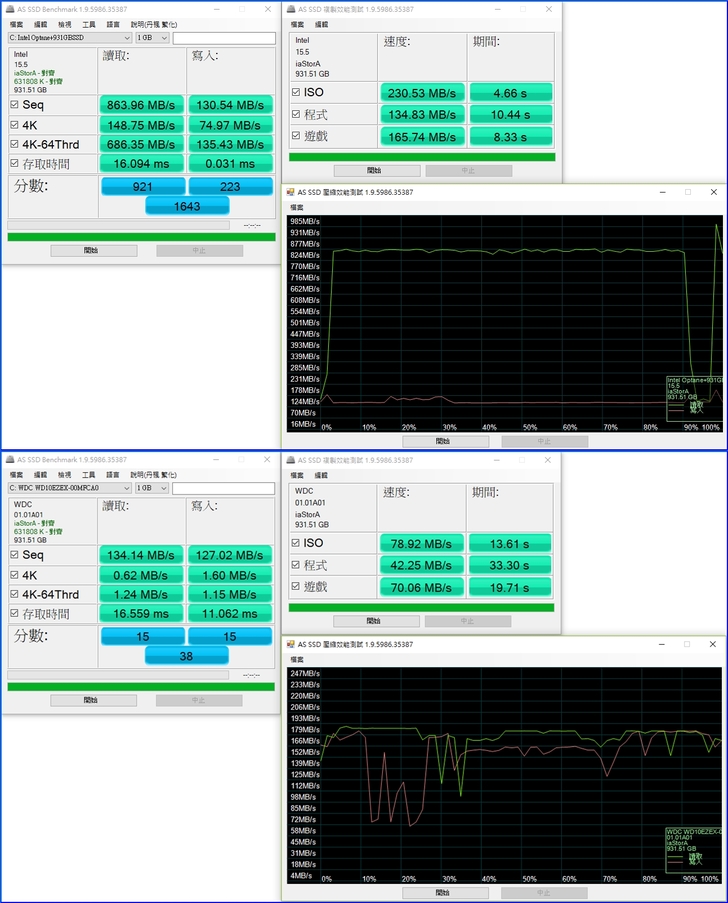Click the empty text field beside 1 GB in the Intel window
The image size is (728, 903).
pyautogui.click(x=223, y=39)
